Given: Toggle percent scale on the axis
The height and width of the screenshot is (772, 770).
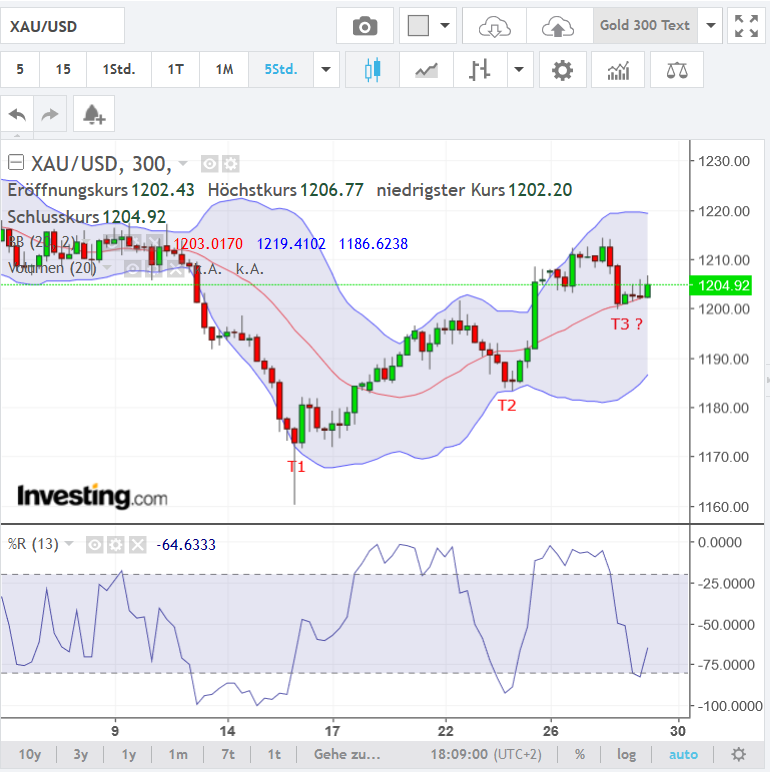Looking at the screenshot, I should [x=580, y=754].
